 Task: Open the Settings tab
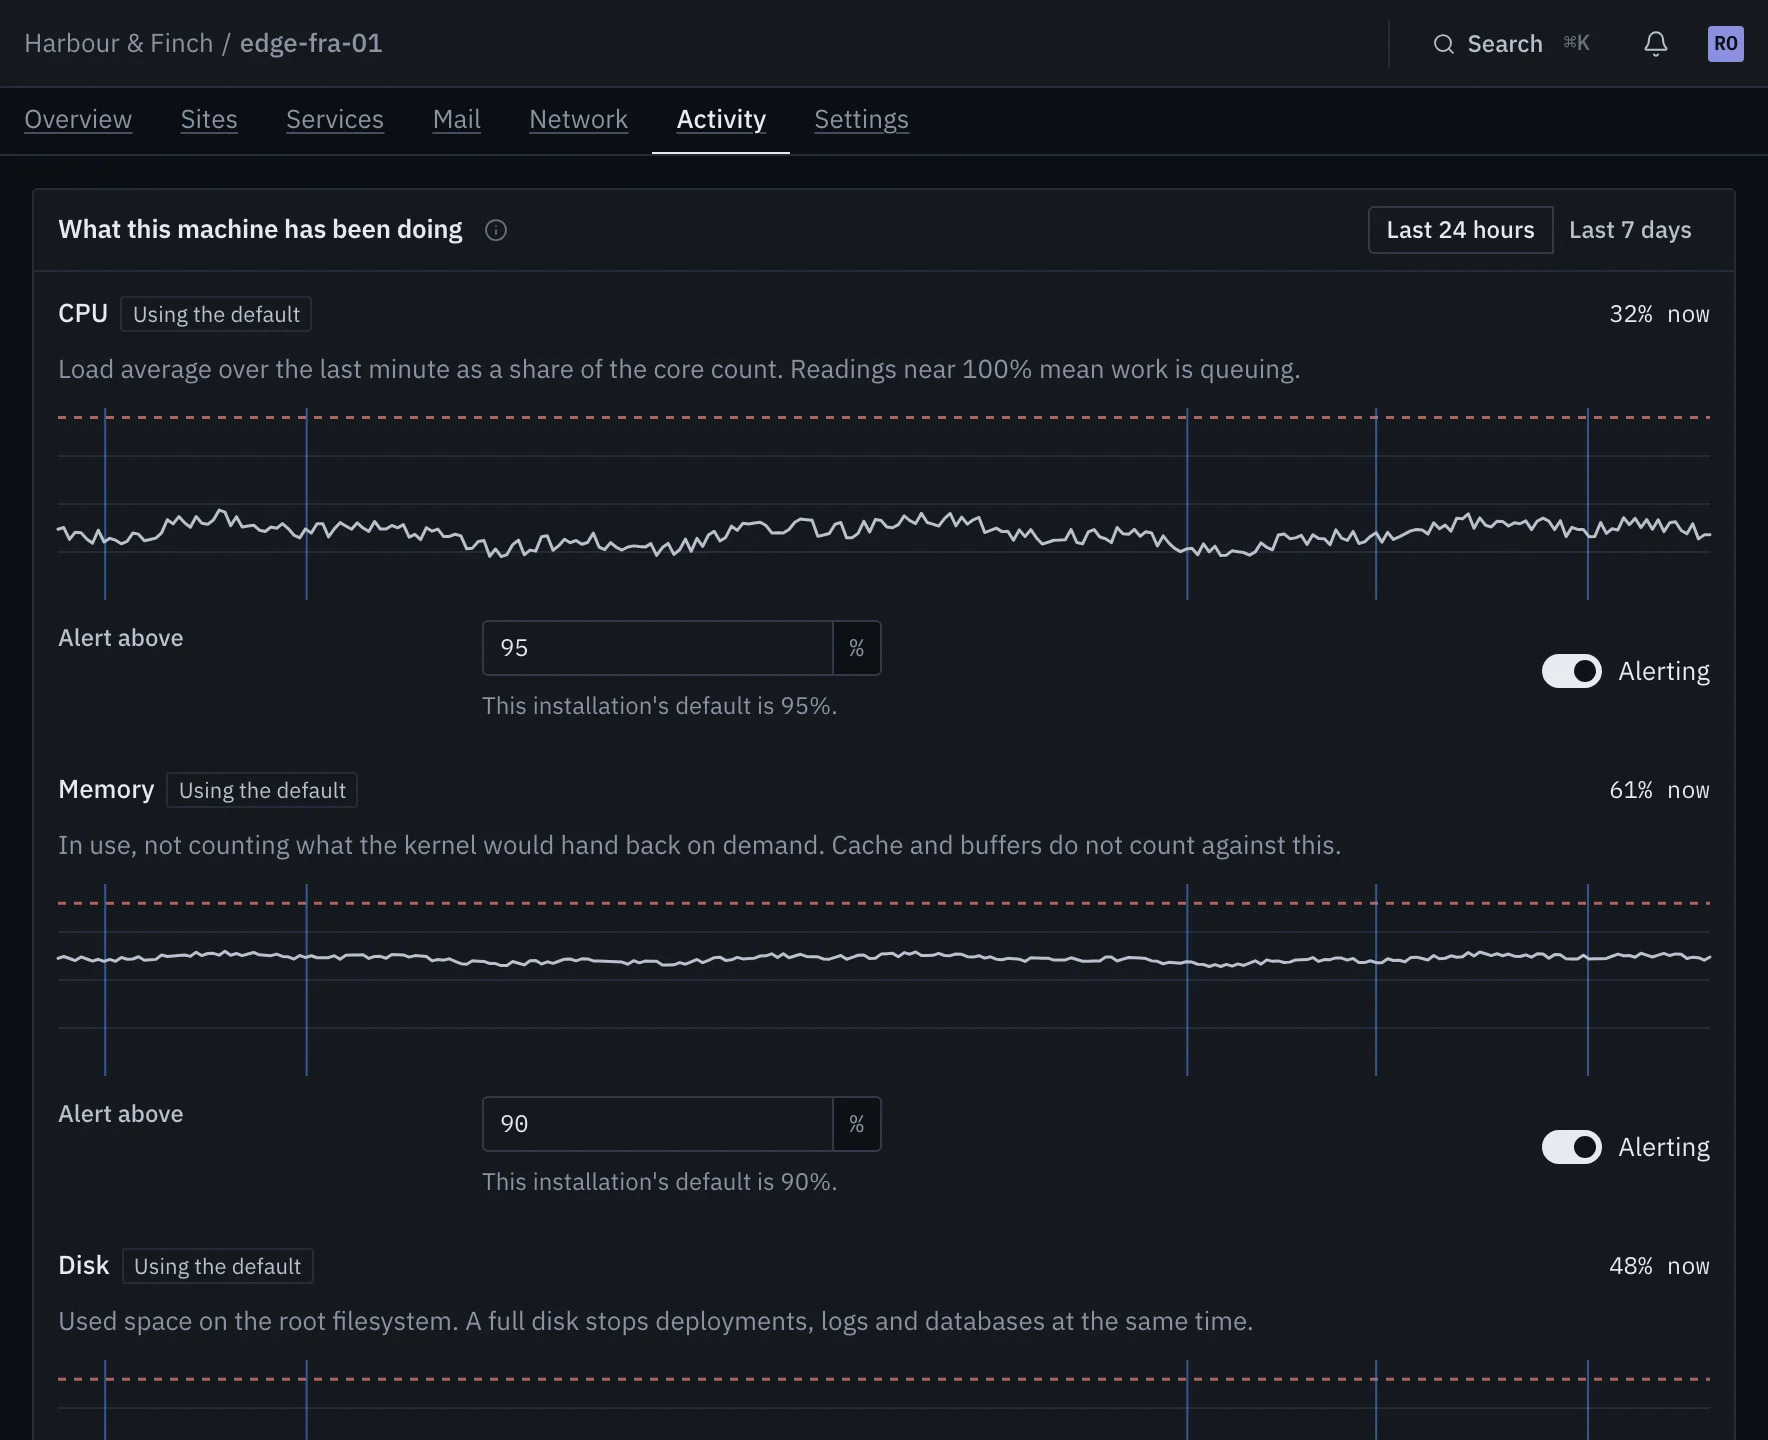click(861, 119)
